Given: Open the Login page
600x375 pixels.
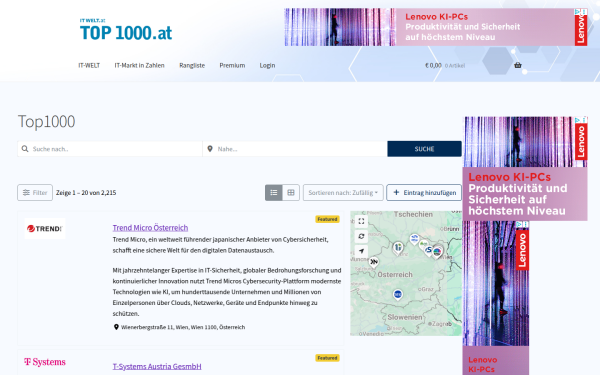Looking at the screenshot, I should 267,65.
